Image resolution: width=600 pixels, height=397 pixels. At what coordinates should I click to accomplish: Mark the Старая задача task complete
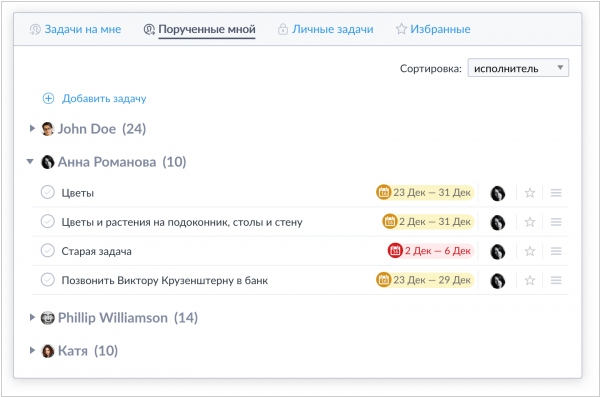point(47,251)
